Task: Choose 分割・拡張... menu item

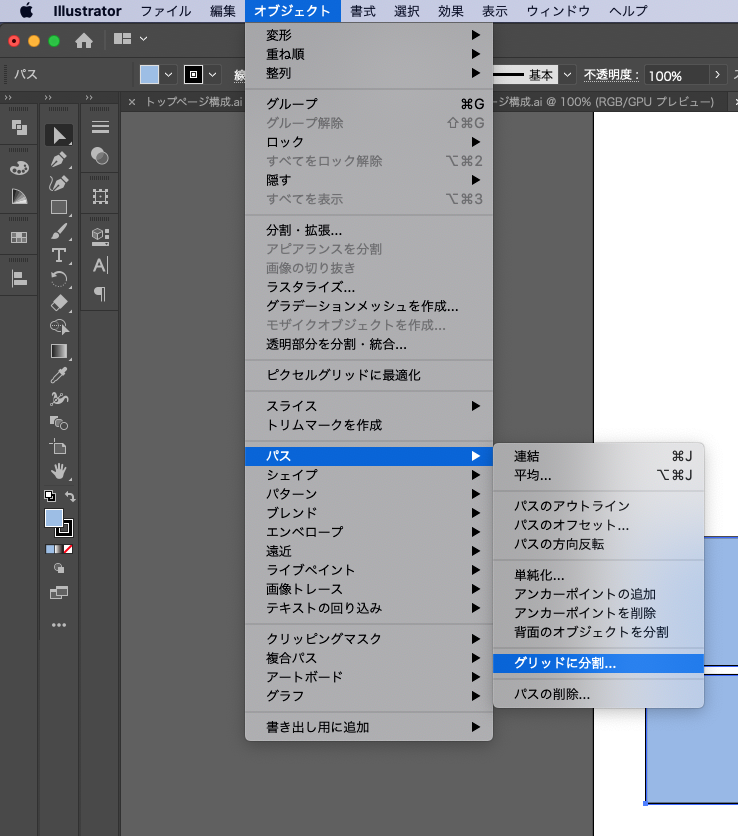Action: (x=368, y=230)
